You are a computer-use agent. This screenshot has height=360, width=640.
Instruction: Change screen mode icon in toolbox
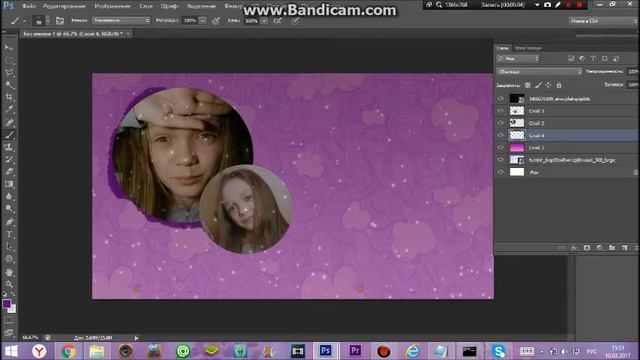point(9,333)
